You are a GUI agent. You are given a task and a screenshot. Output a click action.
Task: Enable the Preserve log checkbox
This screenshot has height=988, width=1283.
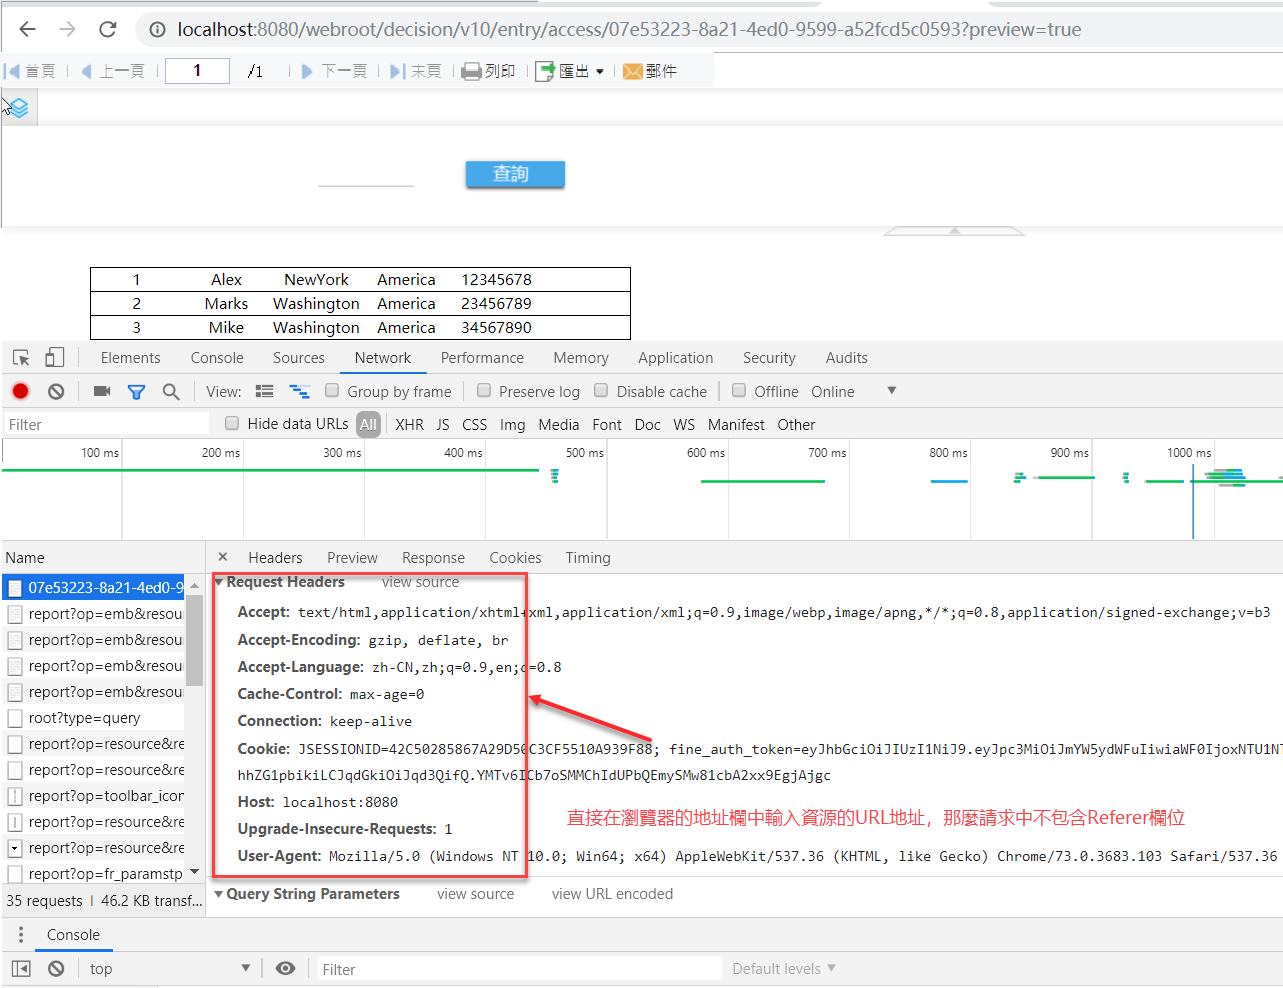tap(484, 391)
